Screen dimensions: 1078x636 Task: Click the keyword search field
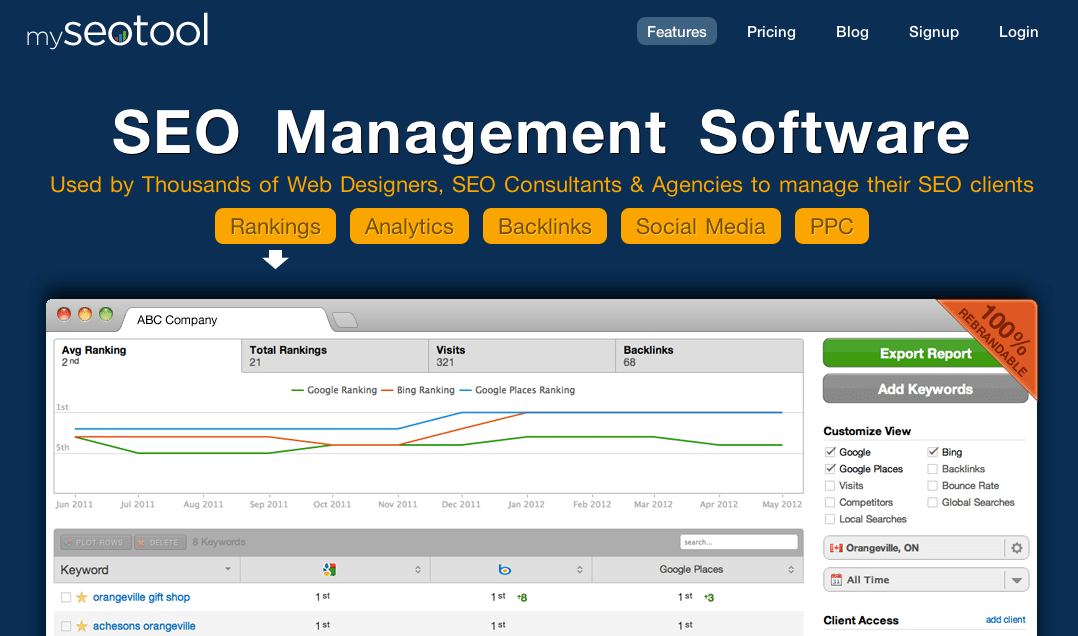click(x=738, y=542)
